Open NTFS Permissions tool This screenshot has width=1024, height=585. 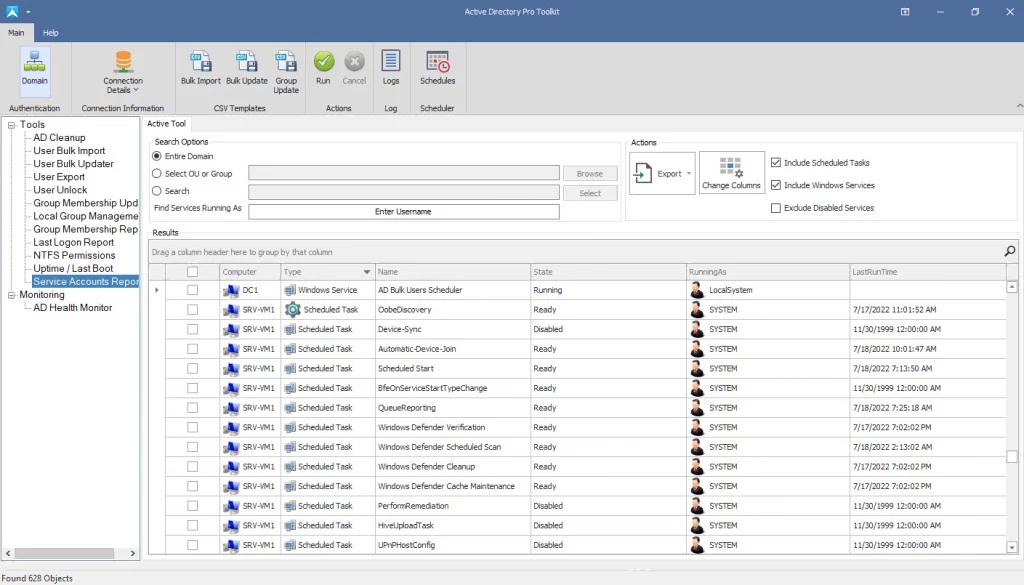click(74, 255)
